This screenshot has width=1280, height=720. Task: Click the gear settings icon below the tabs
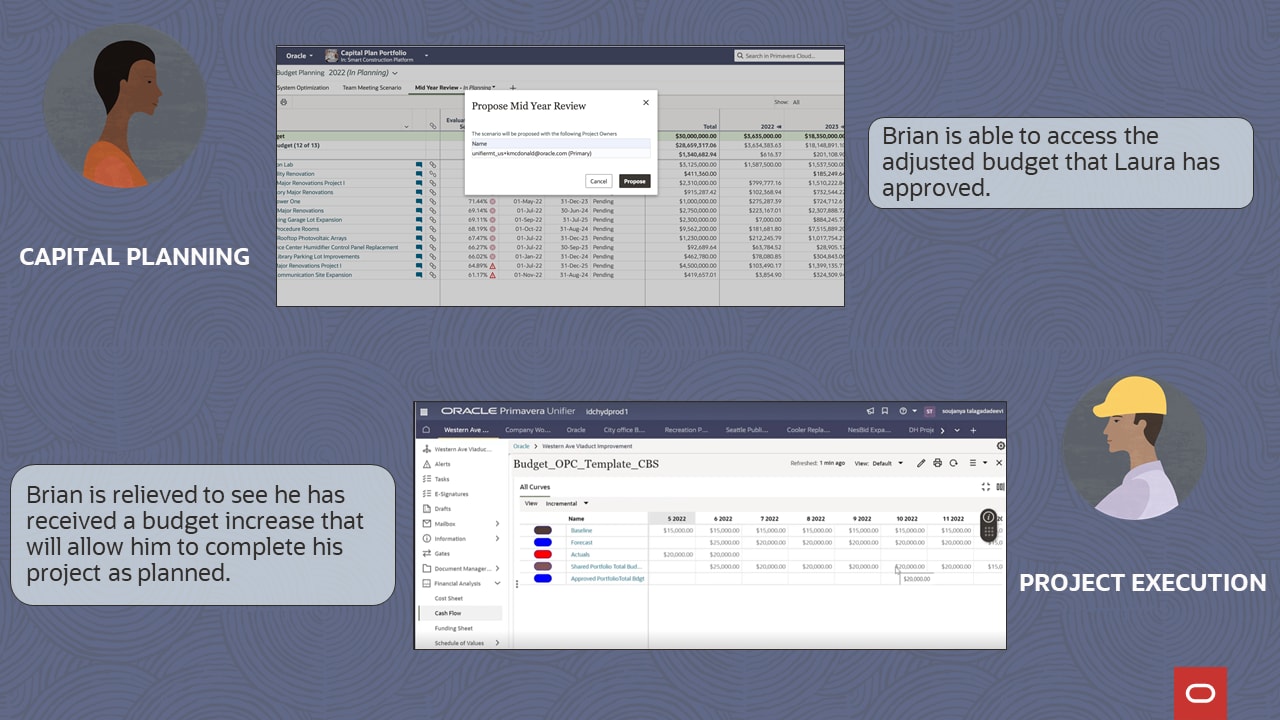tap(1000, 446)
